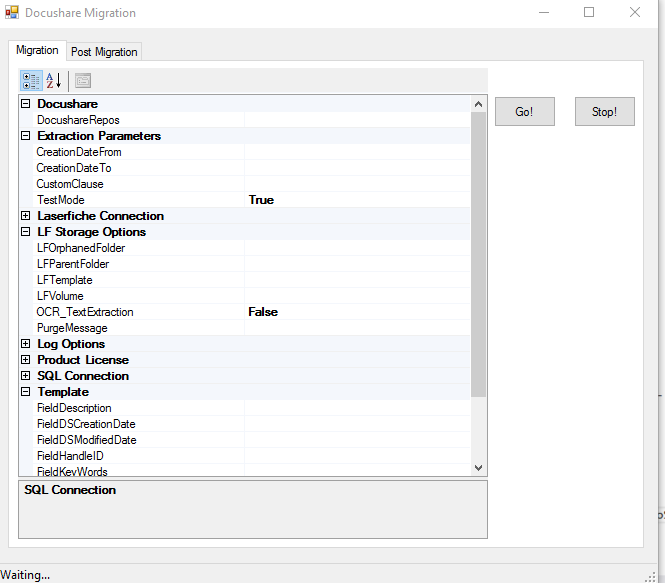Select the PurgeMessage property label

(x=72, y=328)
